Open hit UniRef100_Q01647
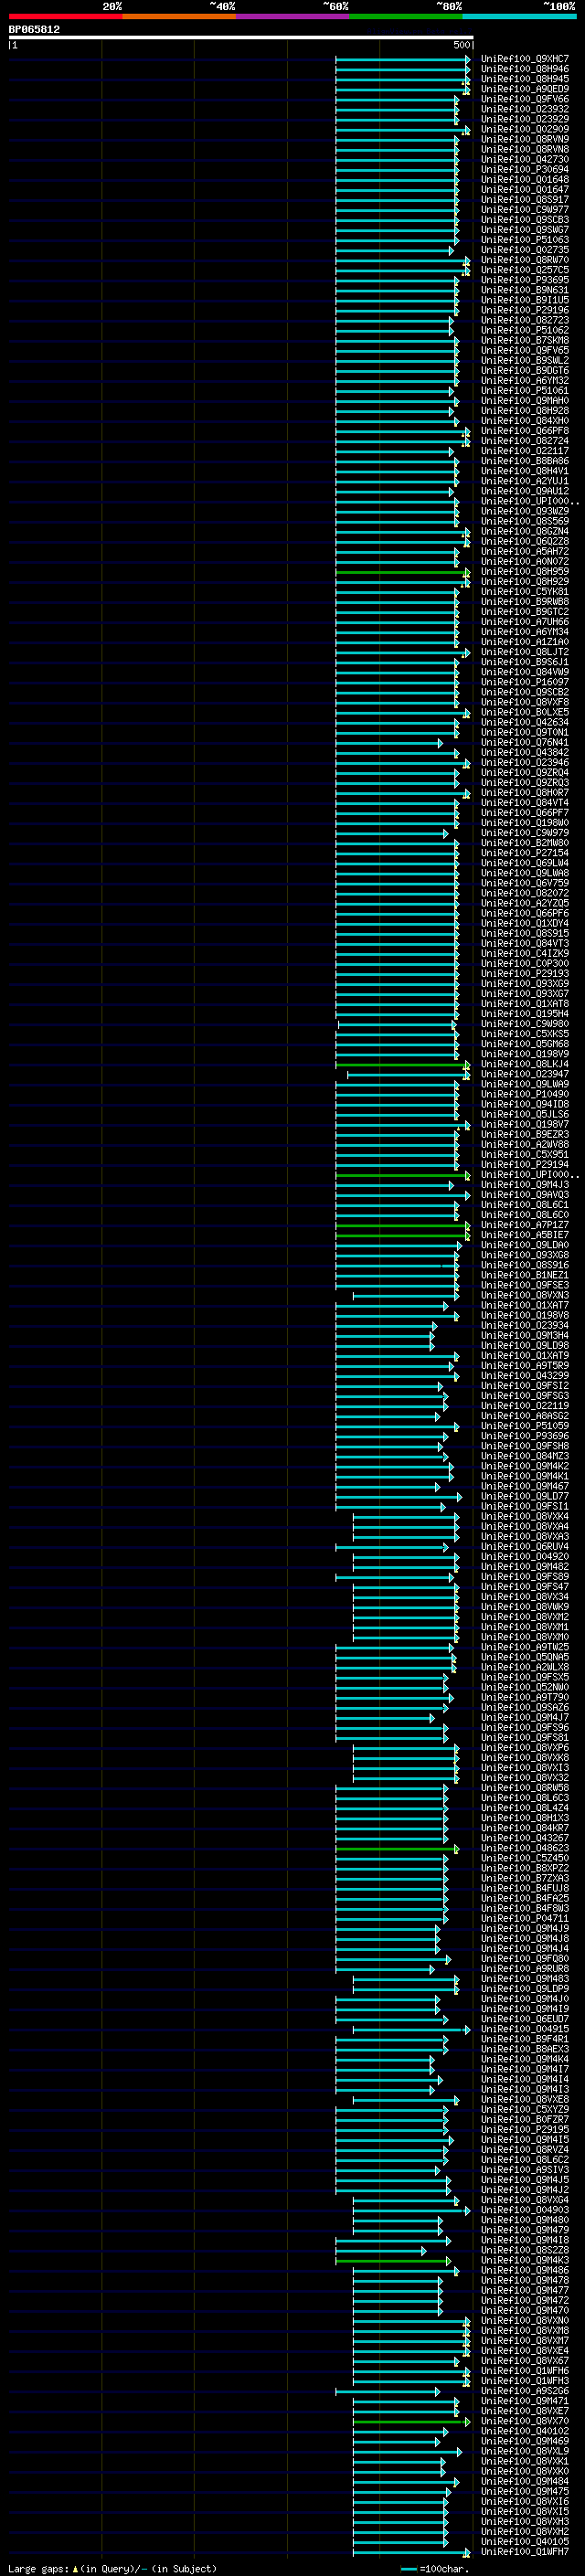The height and width of the screenshot is (2576, 585). [525, 190]
